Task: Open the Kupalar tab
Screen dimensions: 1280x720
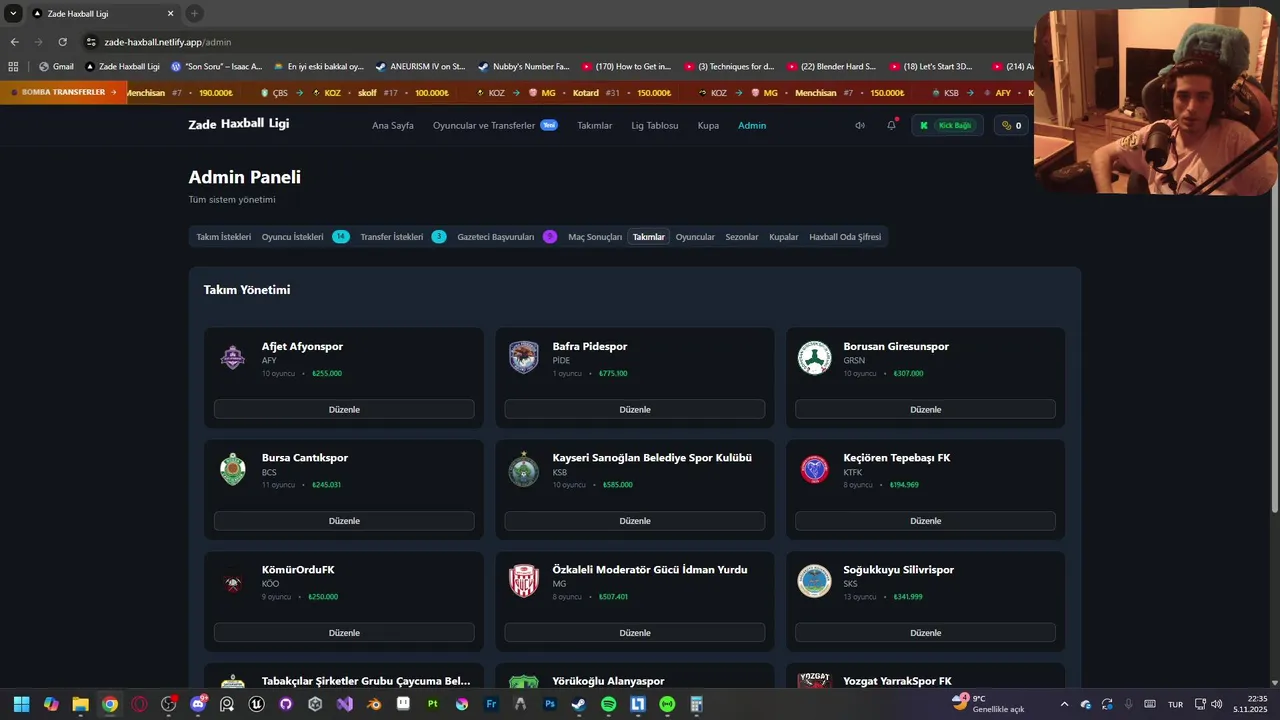Action: coord(784,237)
